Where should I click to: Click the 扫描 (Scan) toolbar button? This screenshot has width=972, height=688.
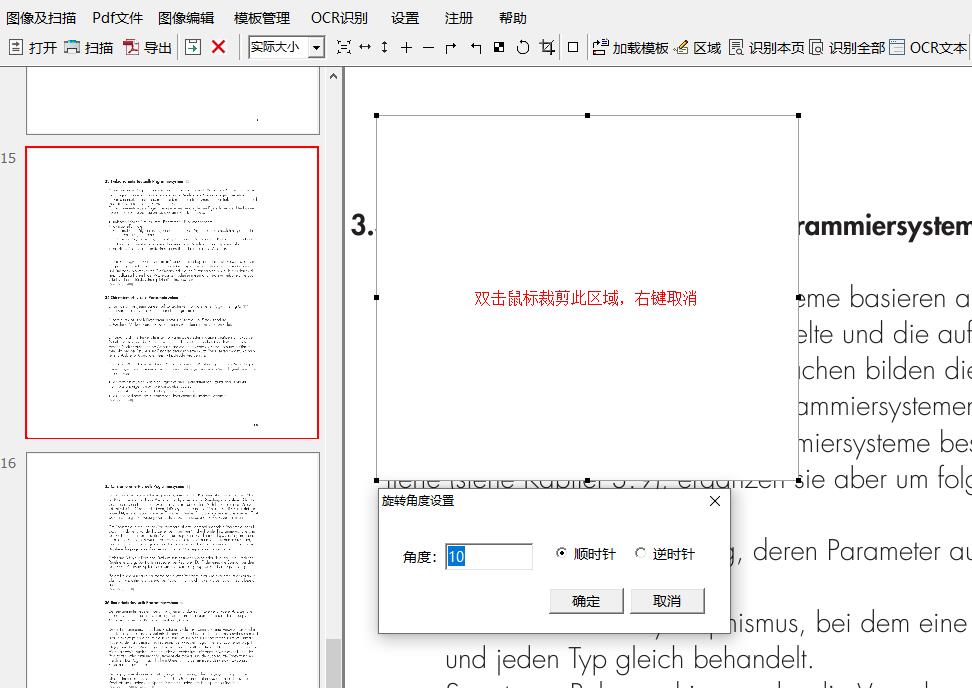89,47
